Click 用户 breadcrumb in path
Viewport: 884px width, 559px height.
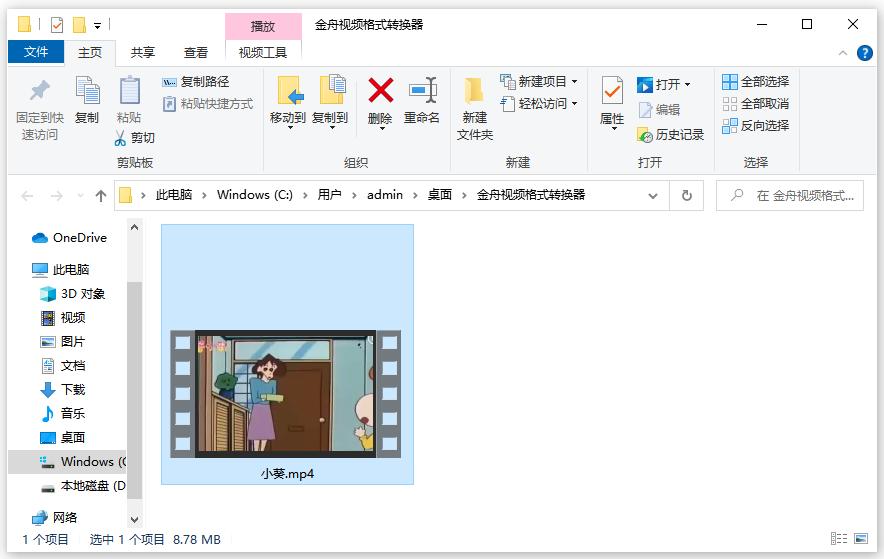coord(329,195)
